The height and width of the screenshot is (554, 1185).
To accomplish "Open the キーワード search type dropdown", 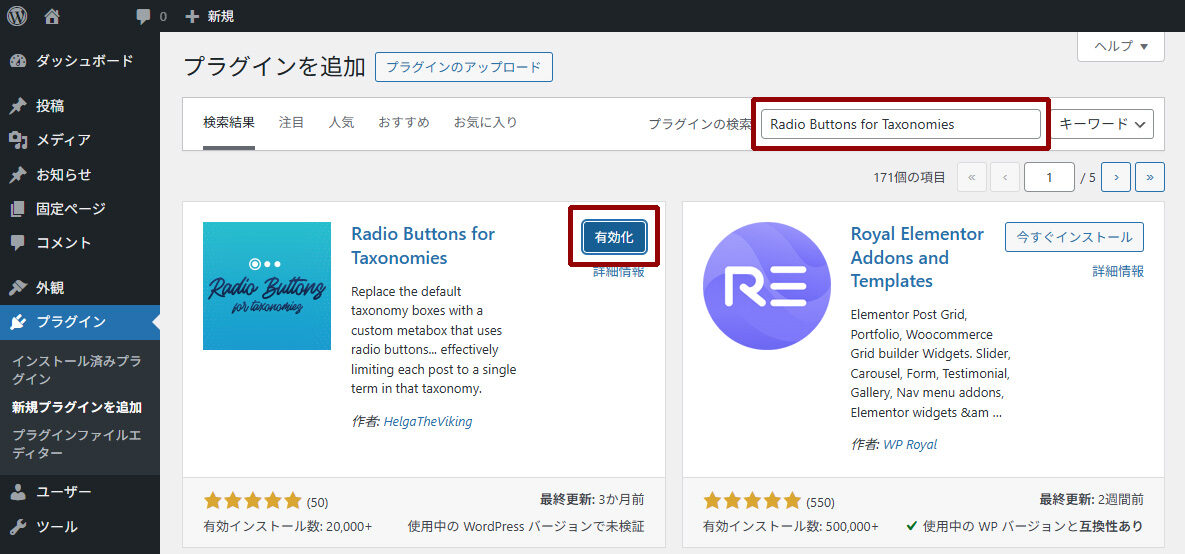I will click(x=1103, y=124).
